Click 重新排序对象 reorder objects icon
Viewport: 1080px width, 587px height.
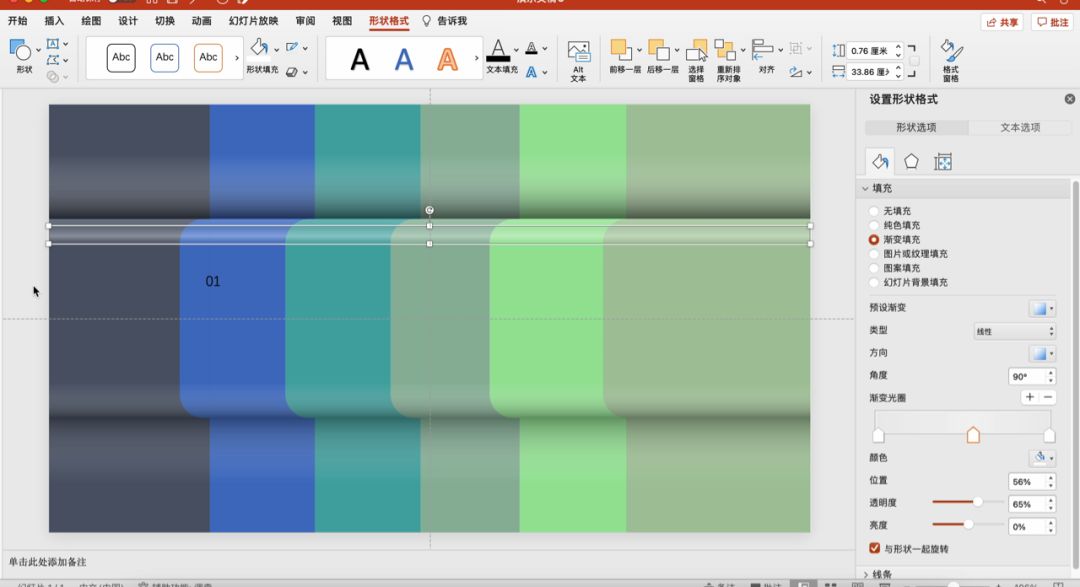(x=725, y=50)
